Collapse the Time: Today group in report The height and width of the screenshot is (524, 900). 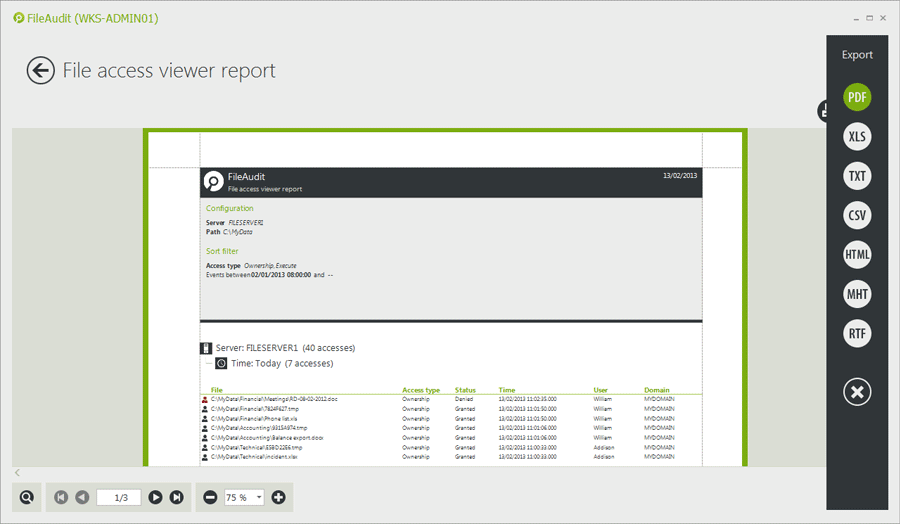[209, 363]
